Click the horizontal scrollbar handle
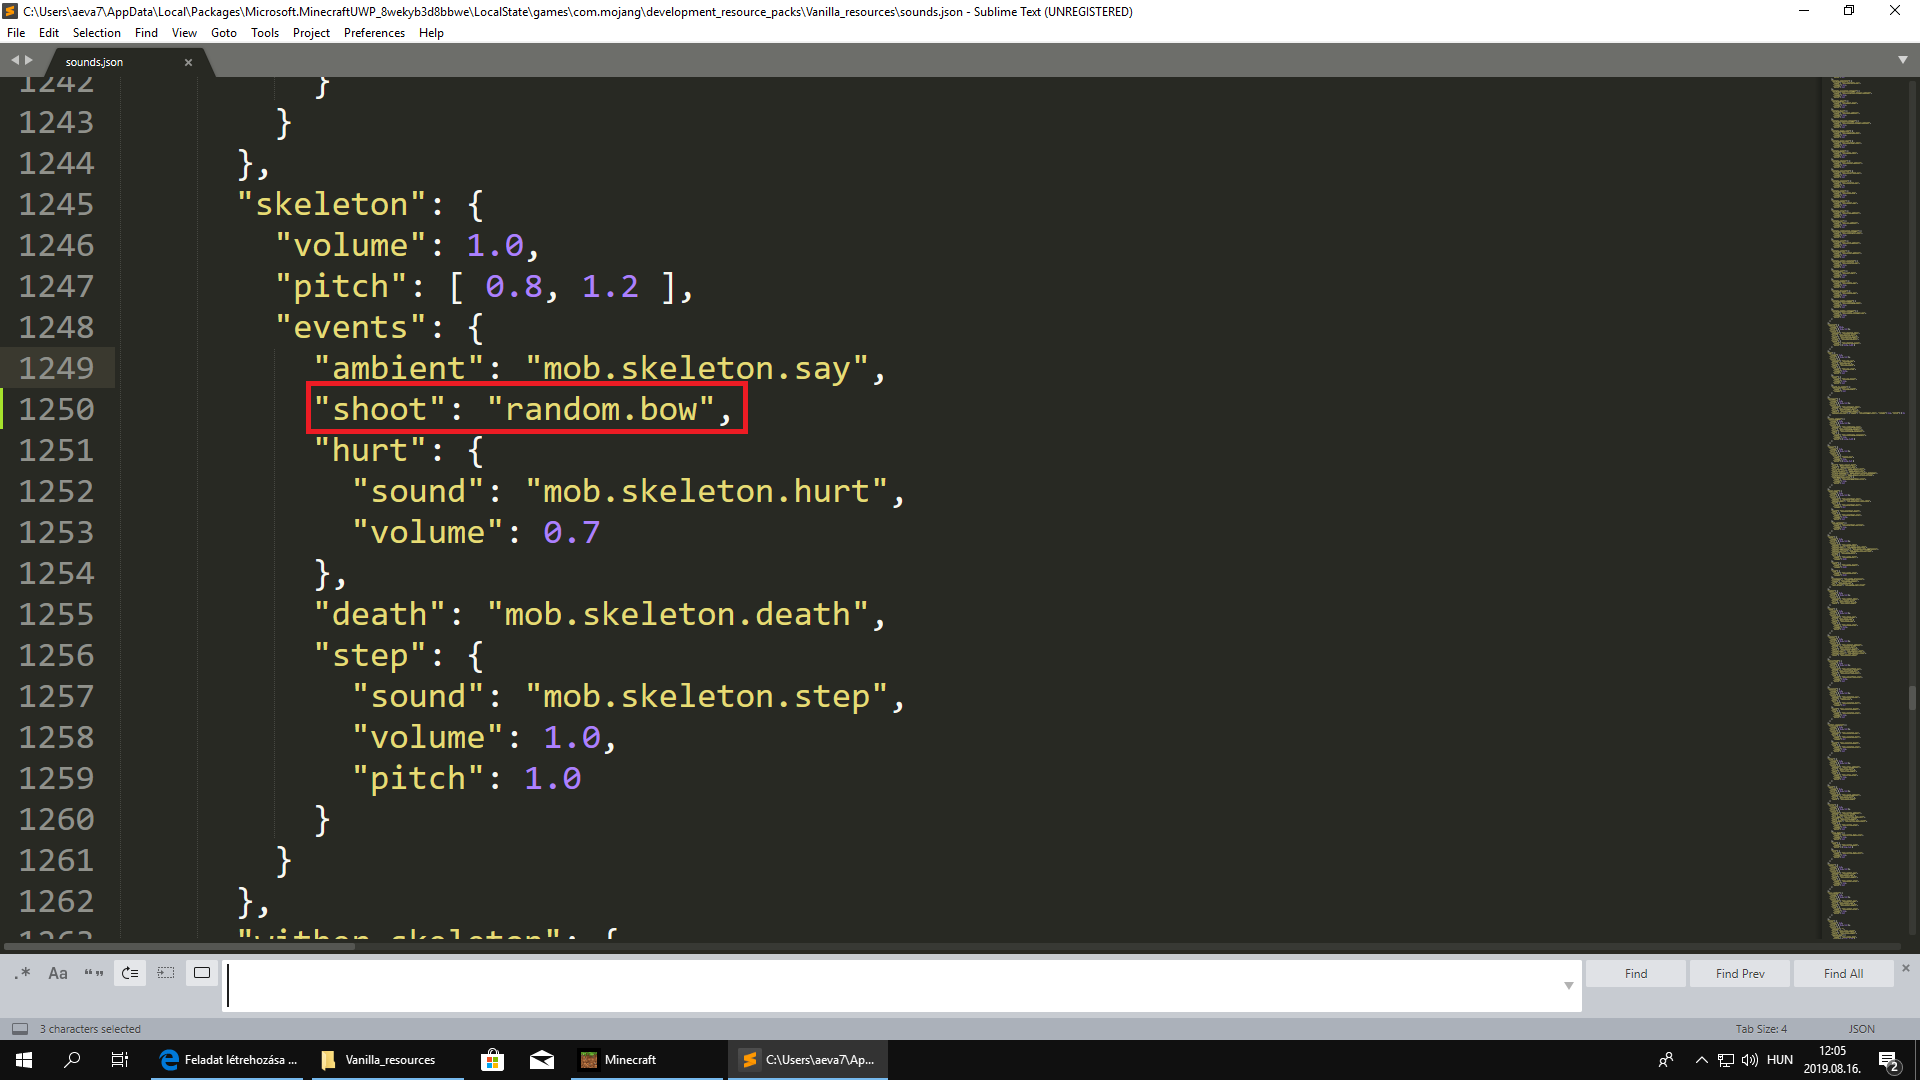 click(180, 945)
